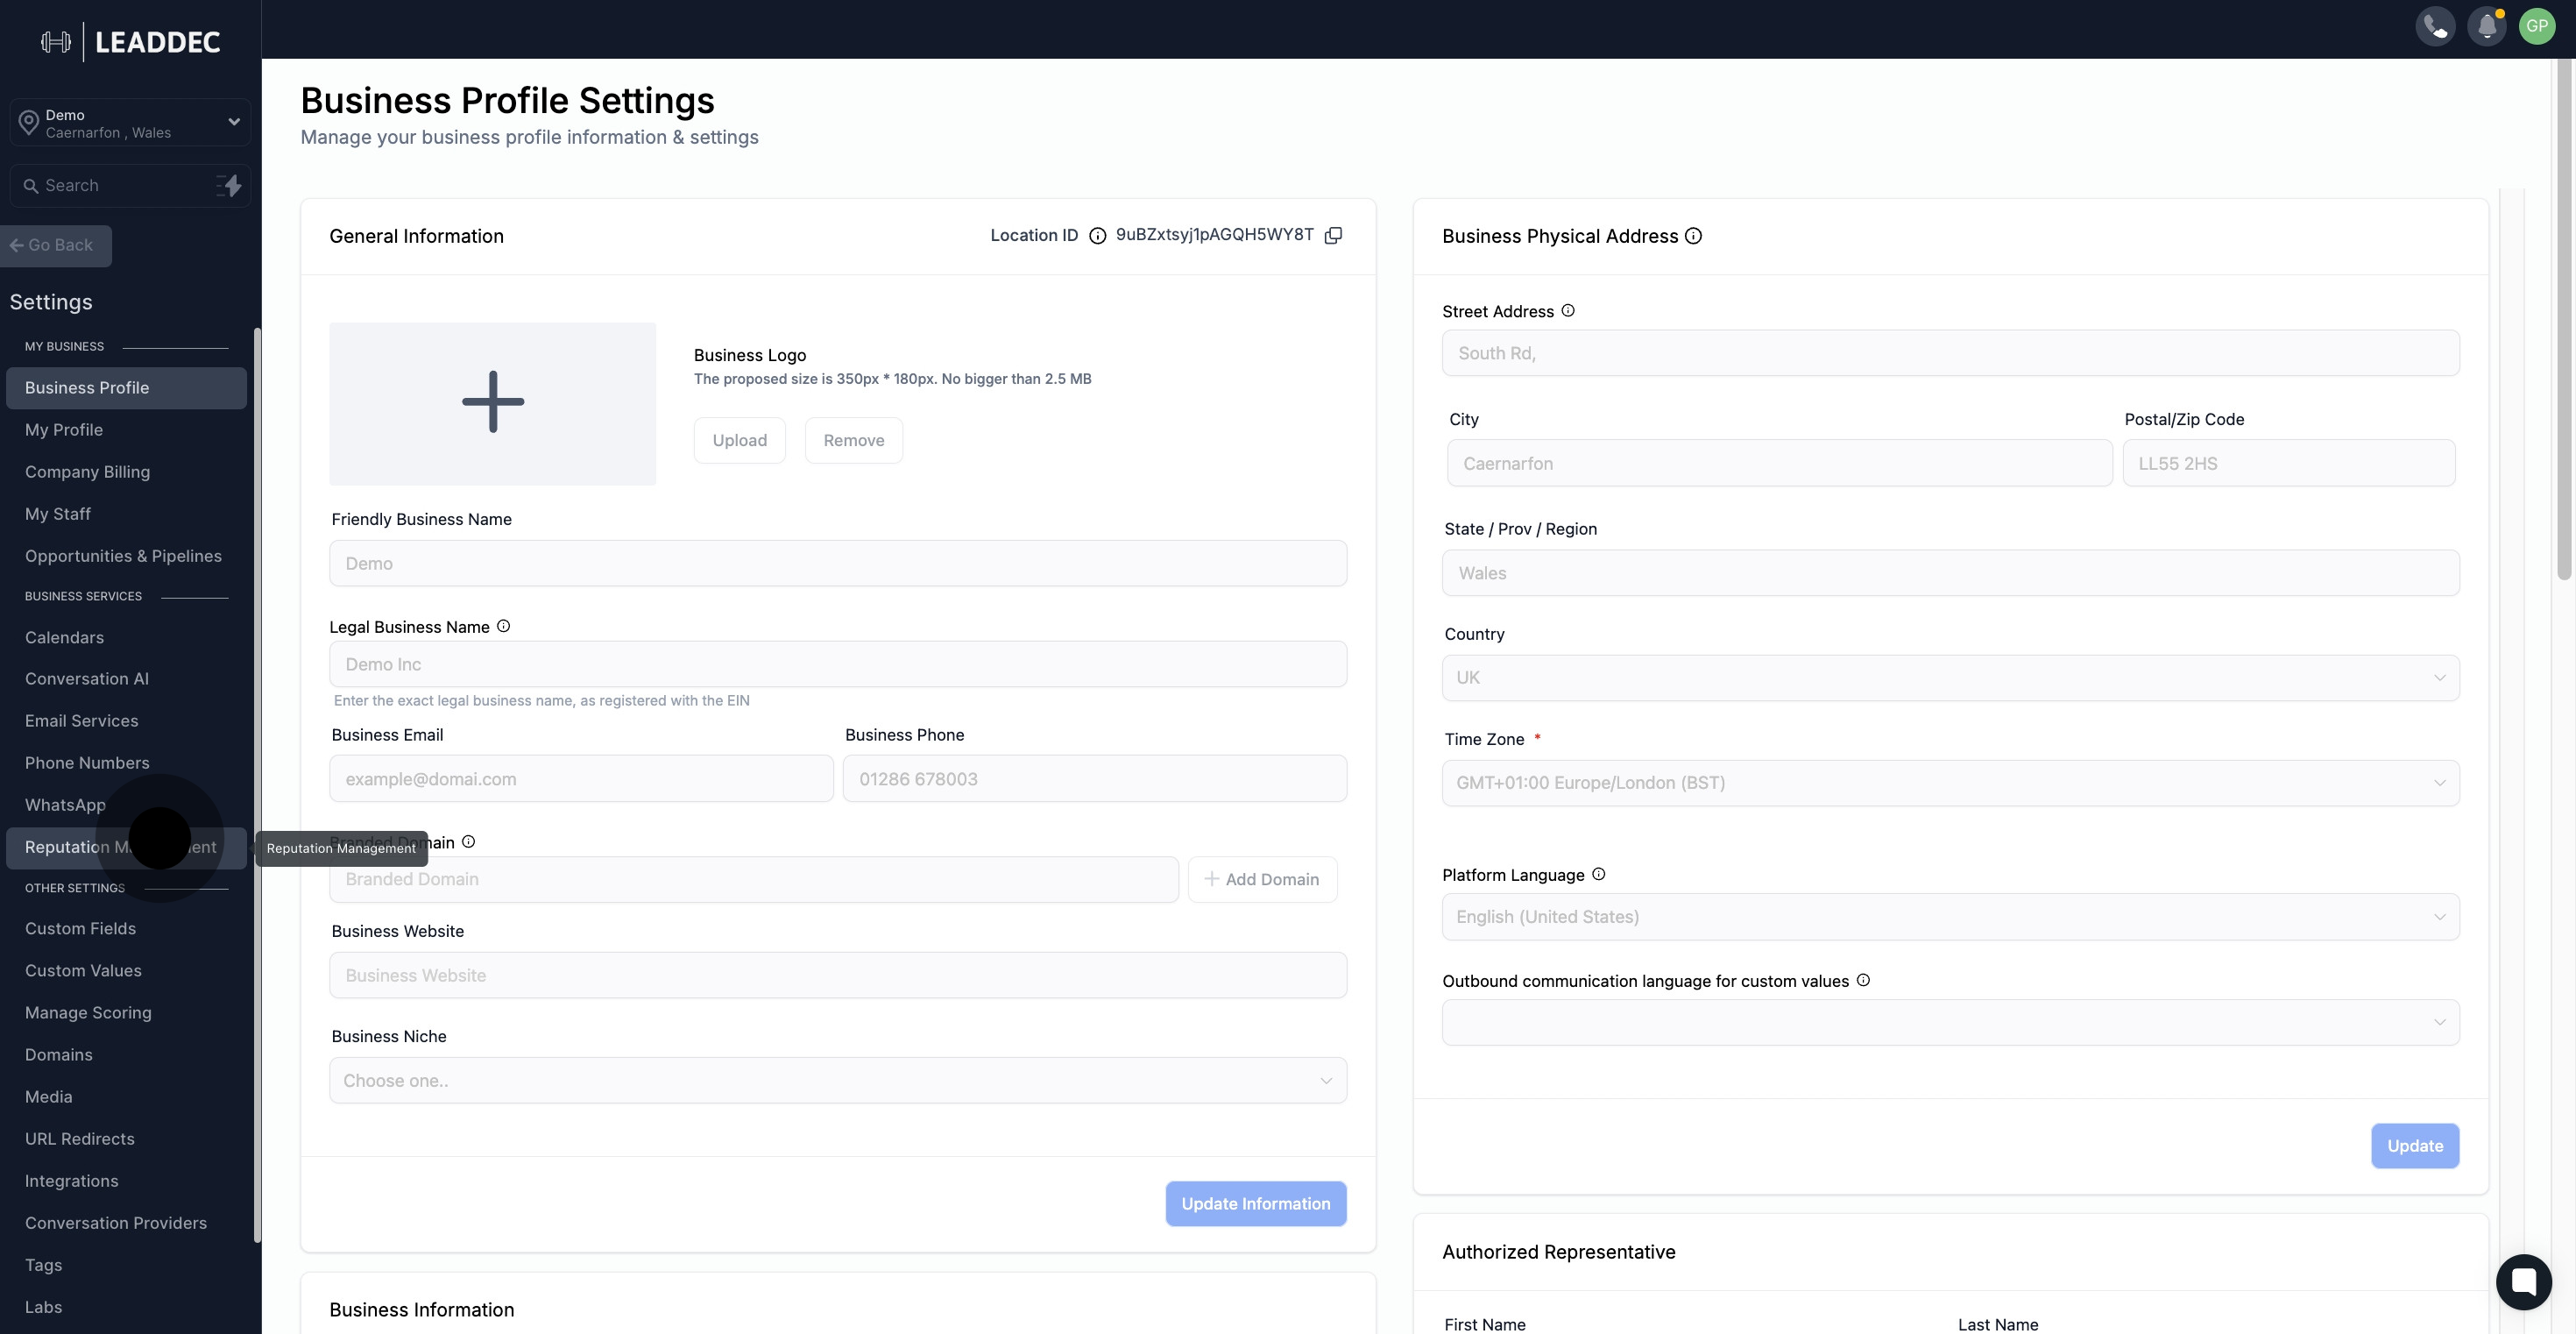Copy the Location ID to clipboard
The width and height of the screenshot is (2576, 1334).
click(1333, 235)
